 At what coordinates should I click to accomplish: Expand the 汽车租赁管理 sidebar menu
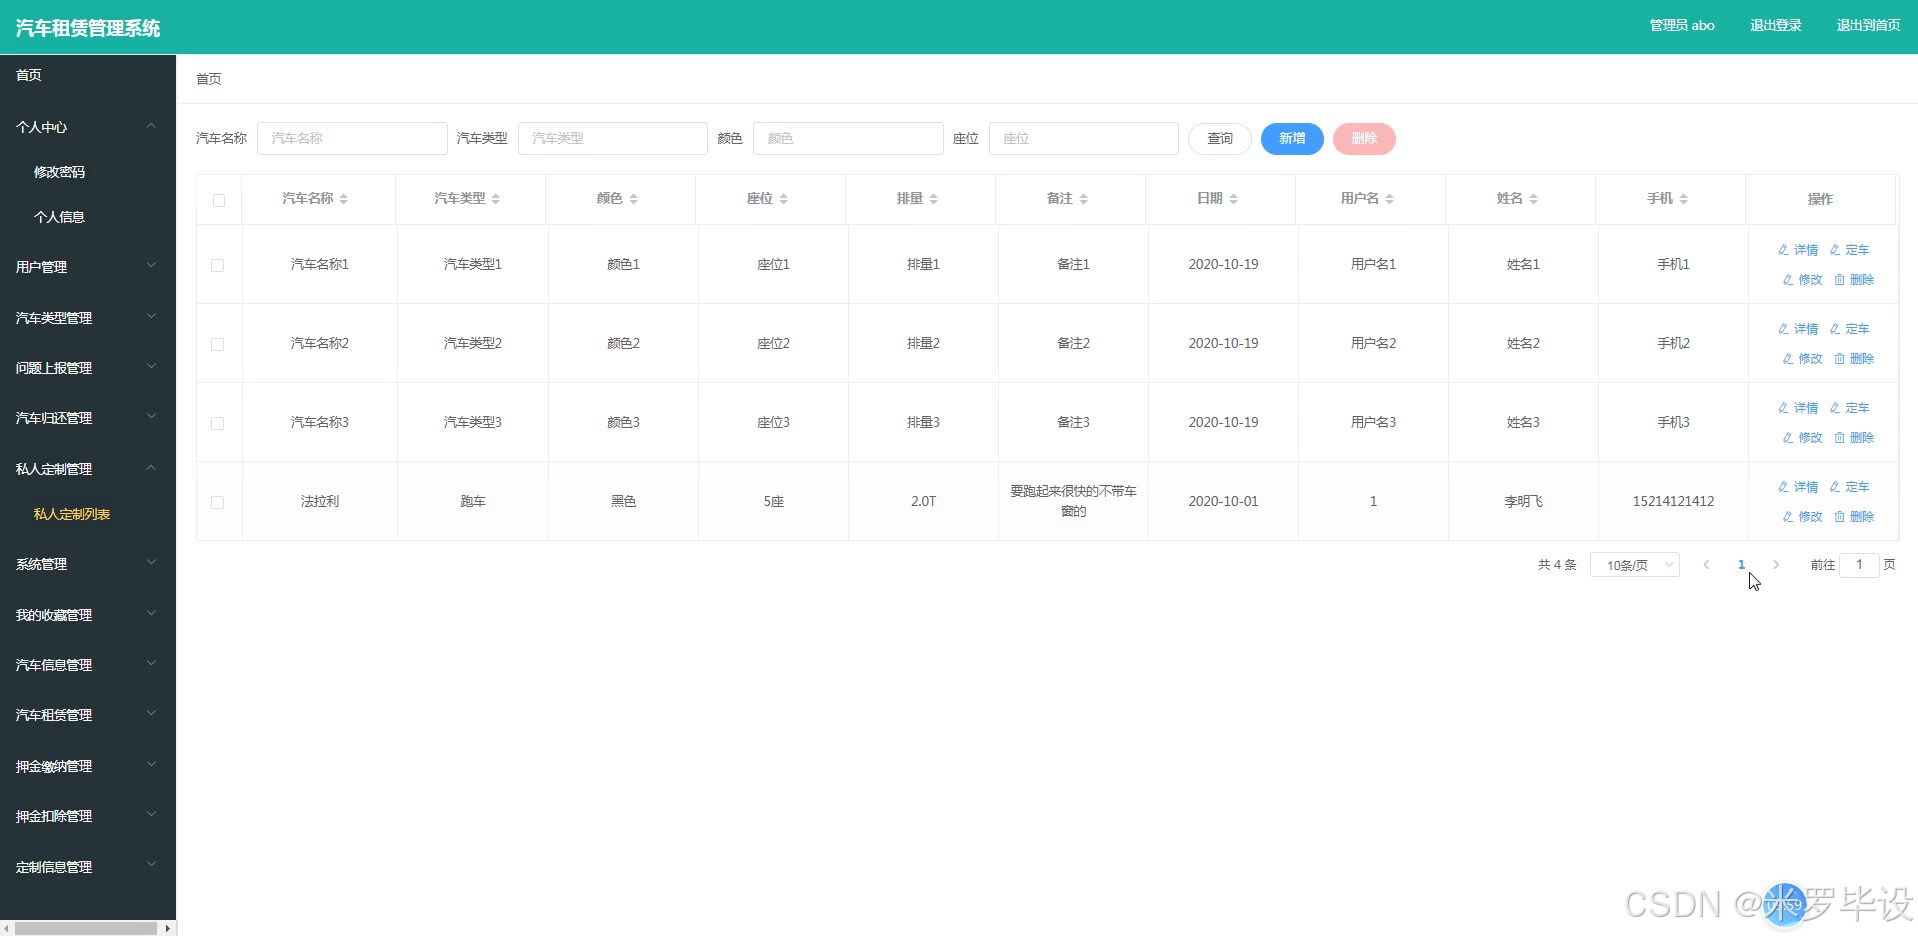(x=88, y=715)
